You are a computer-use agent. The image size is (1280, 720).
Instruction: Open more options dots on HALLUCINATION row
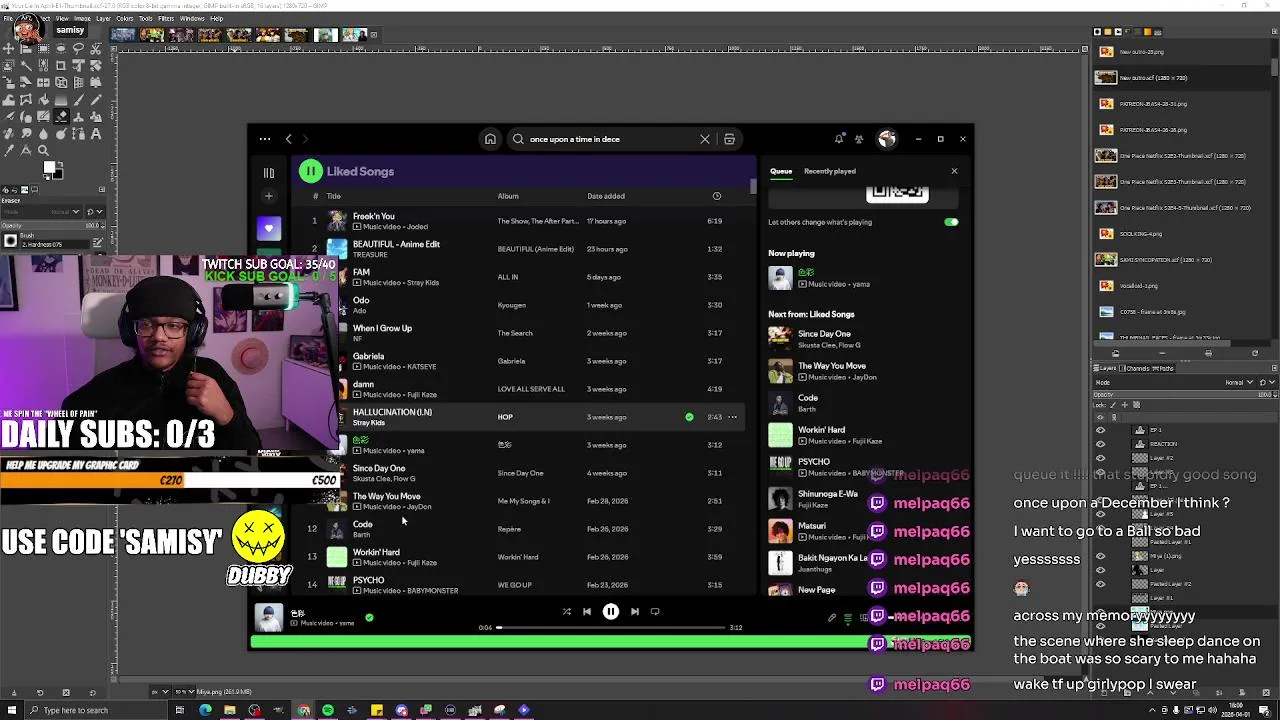[732, 417]
